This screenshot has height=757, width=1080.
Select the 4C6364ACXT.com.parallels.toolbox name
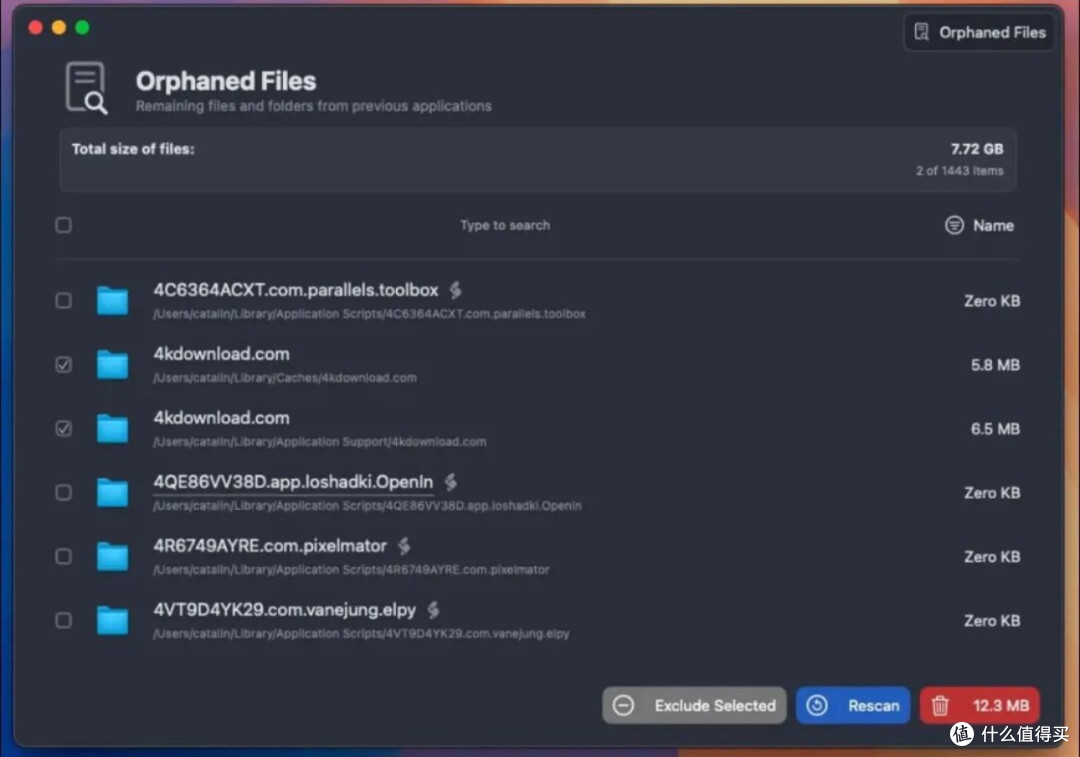coord(295,290)
